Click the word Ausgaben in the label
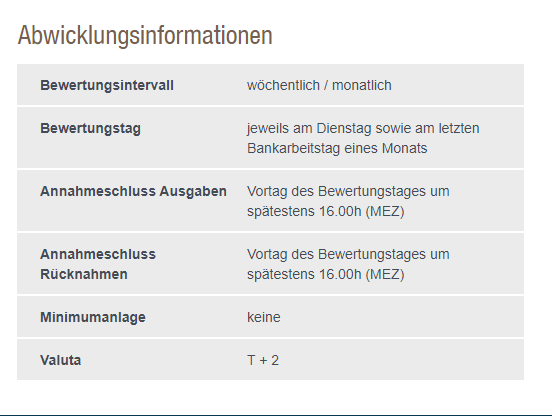Viewport: 552px width, 416px height. (193, 191)
